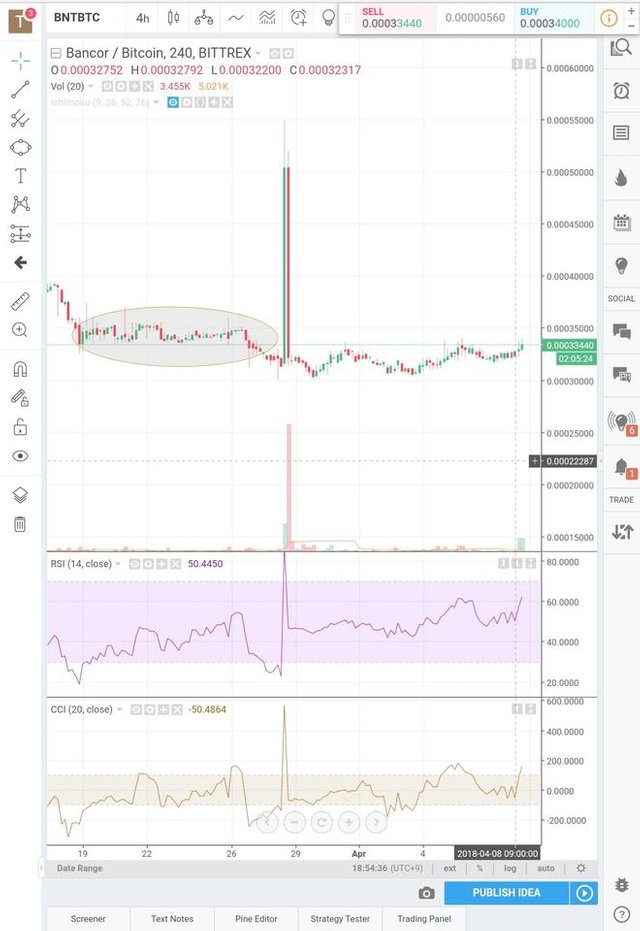Toggle auto scale mode
The image size is (640, 931).
546,868
